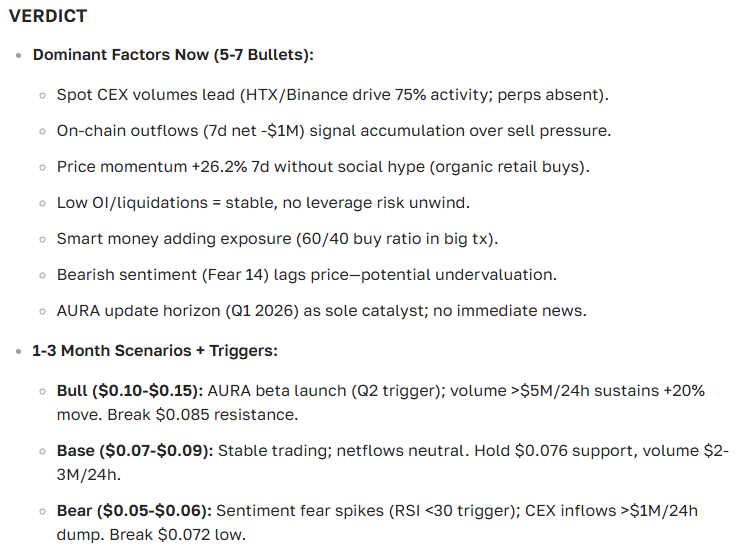Select the 'On-chain outflows' bullet text
This screenshot has height=554, width=736.
pyautogui.click(x=333, y=131)
